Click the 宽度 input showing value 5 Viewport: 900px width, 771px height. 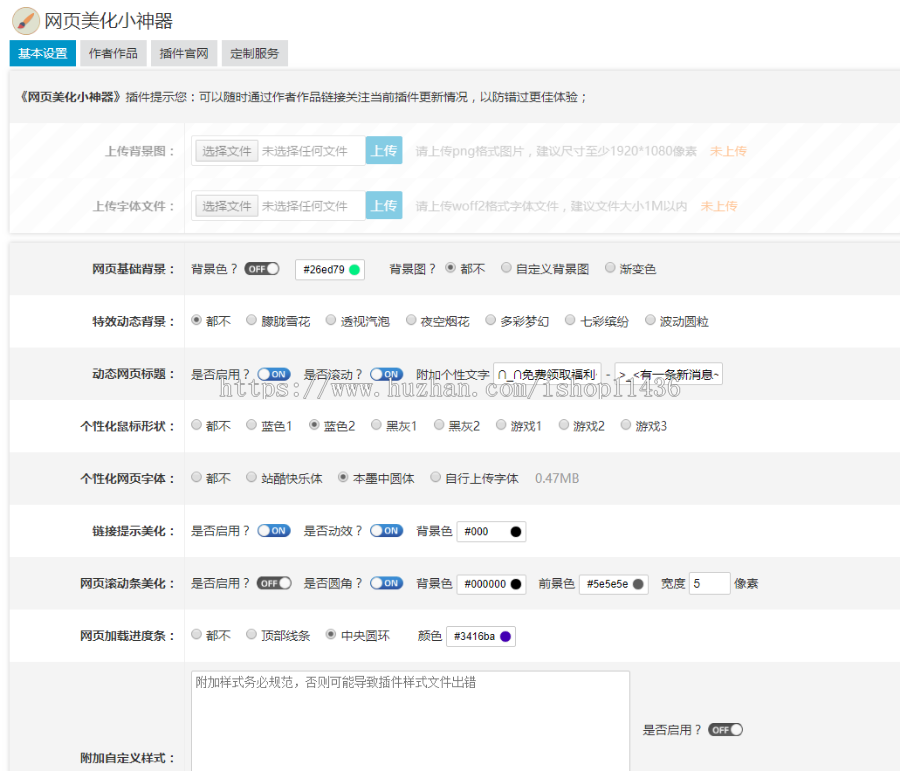(708, 583)
